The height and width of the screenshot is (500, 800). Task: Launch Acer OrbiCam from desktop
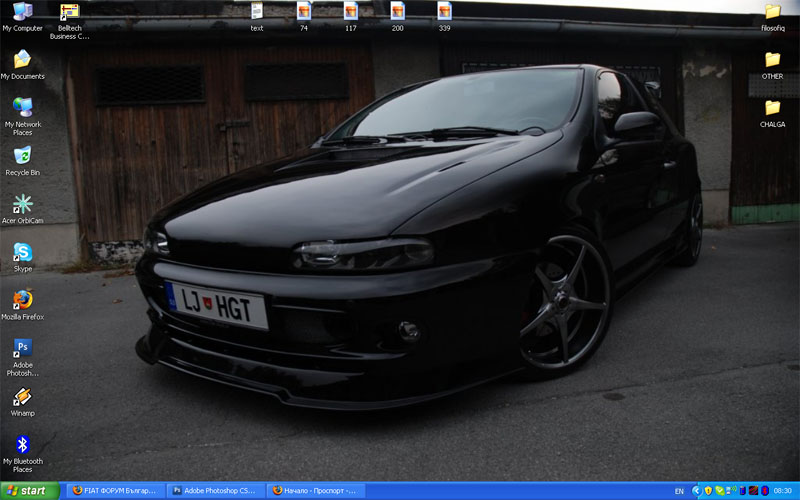coord(22,203)
